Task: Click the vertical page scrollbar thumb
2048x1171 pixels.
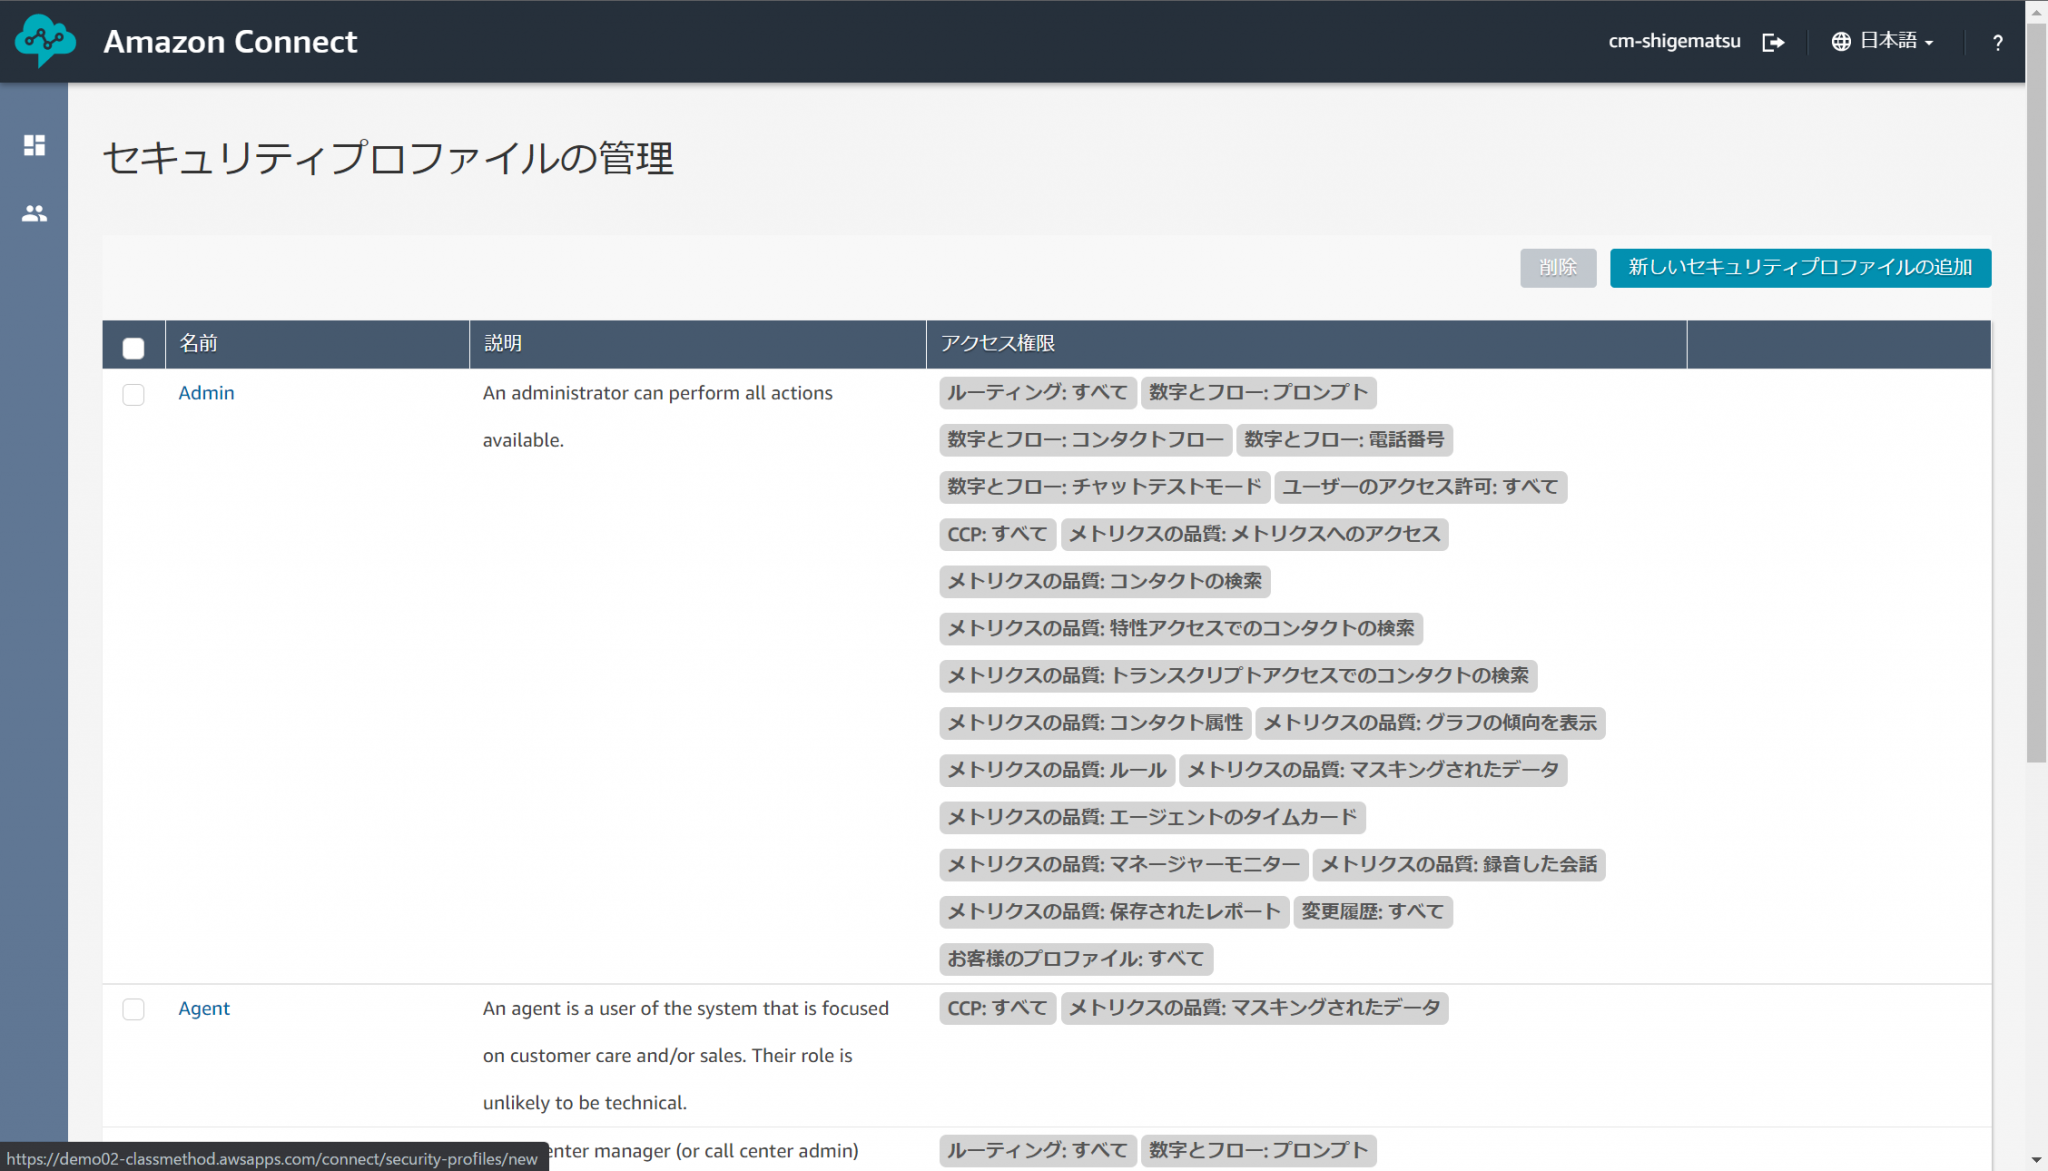Action: pos(2036,392)
